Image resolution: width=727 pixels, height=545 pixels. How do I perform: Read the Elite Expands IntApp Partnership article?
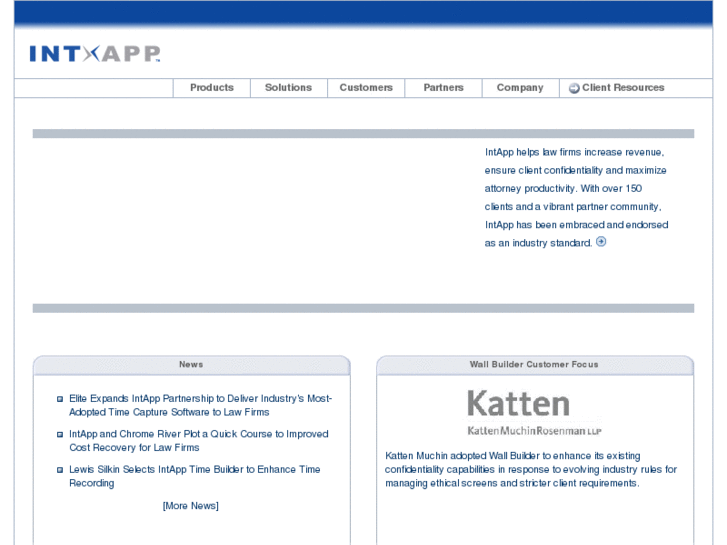pos(200,405)
